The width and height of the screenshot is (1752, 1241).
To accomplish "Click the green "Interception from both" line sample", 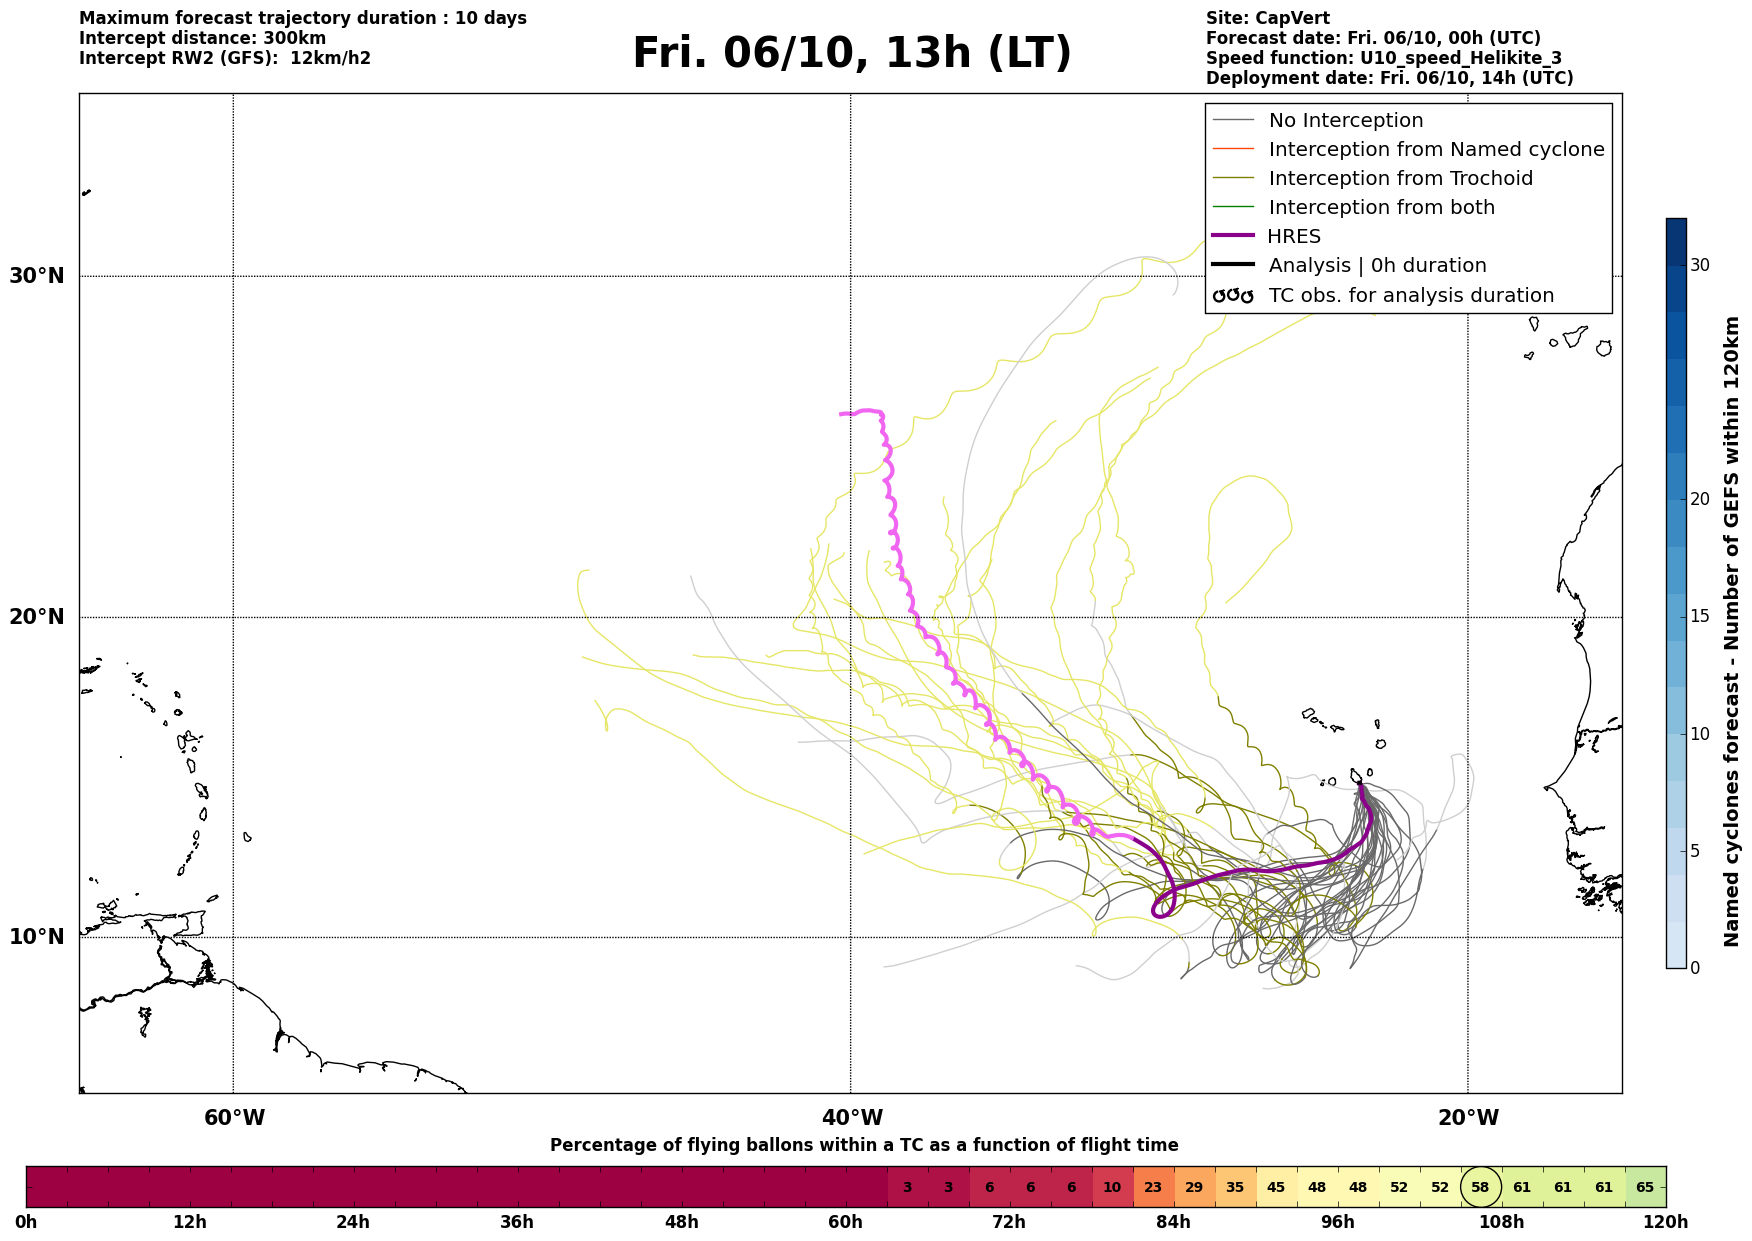I will click(1233, 207).
